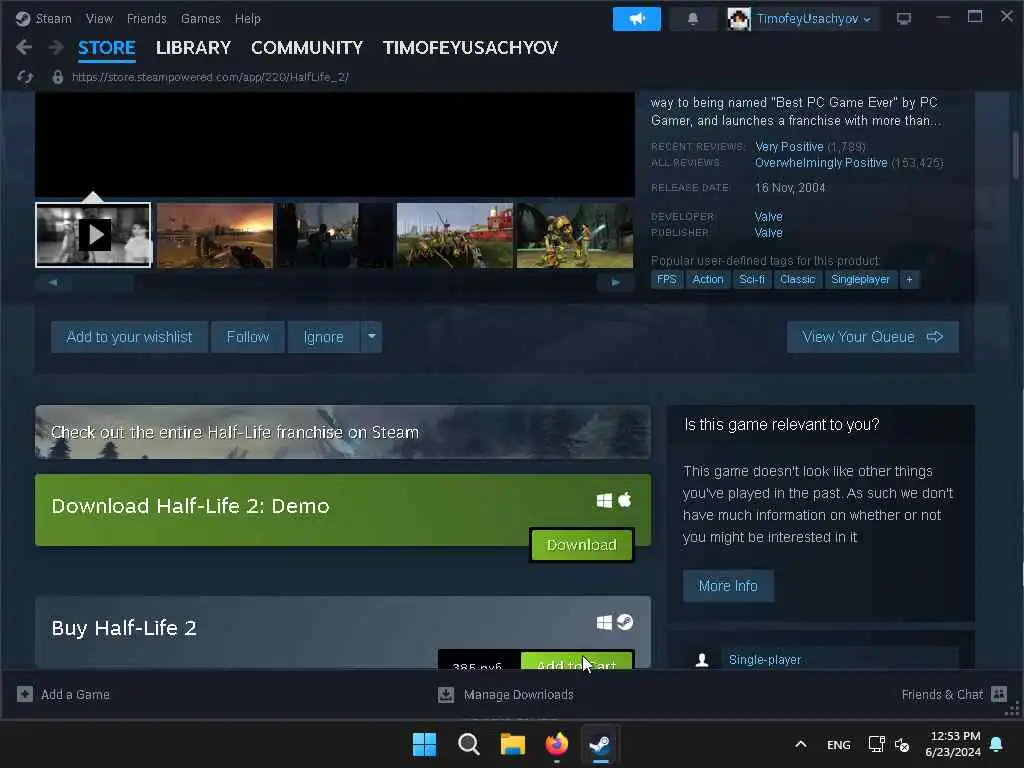Click right arrow of screenshot strip
Screen dimensions: 1024x768
(615, 283)
